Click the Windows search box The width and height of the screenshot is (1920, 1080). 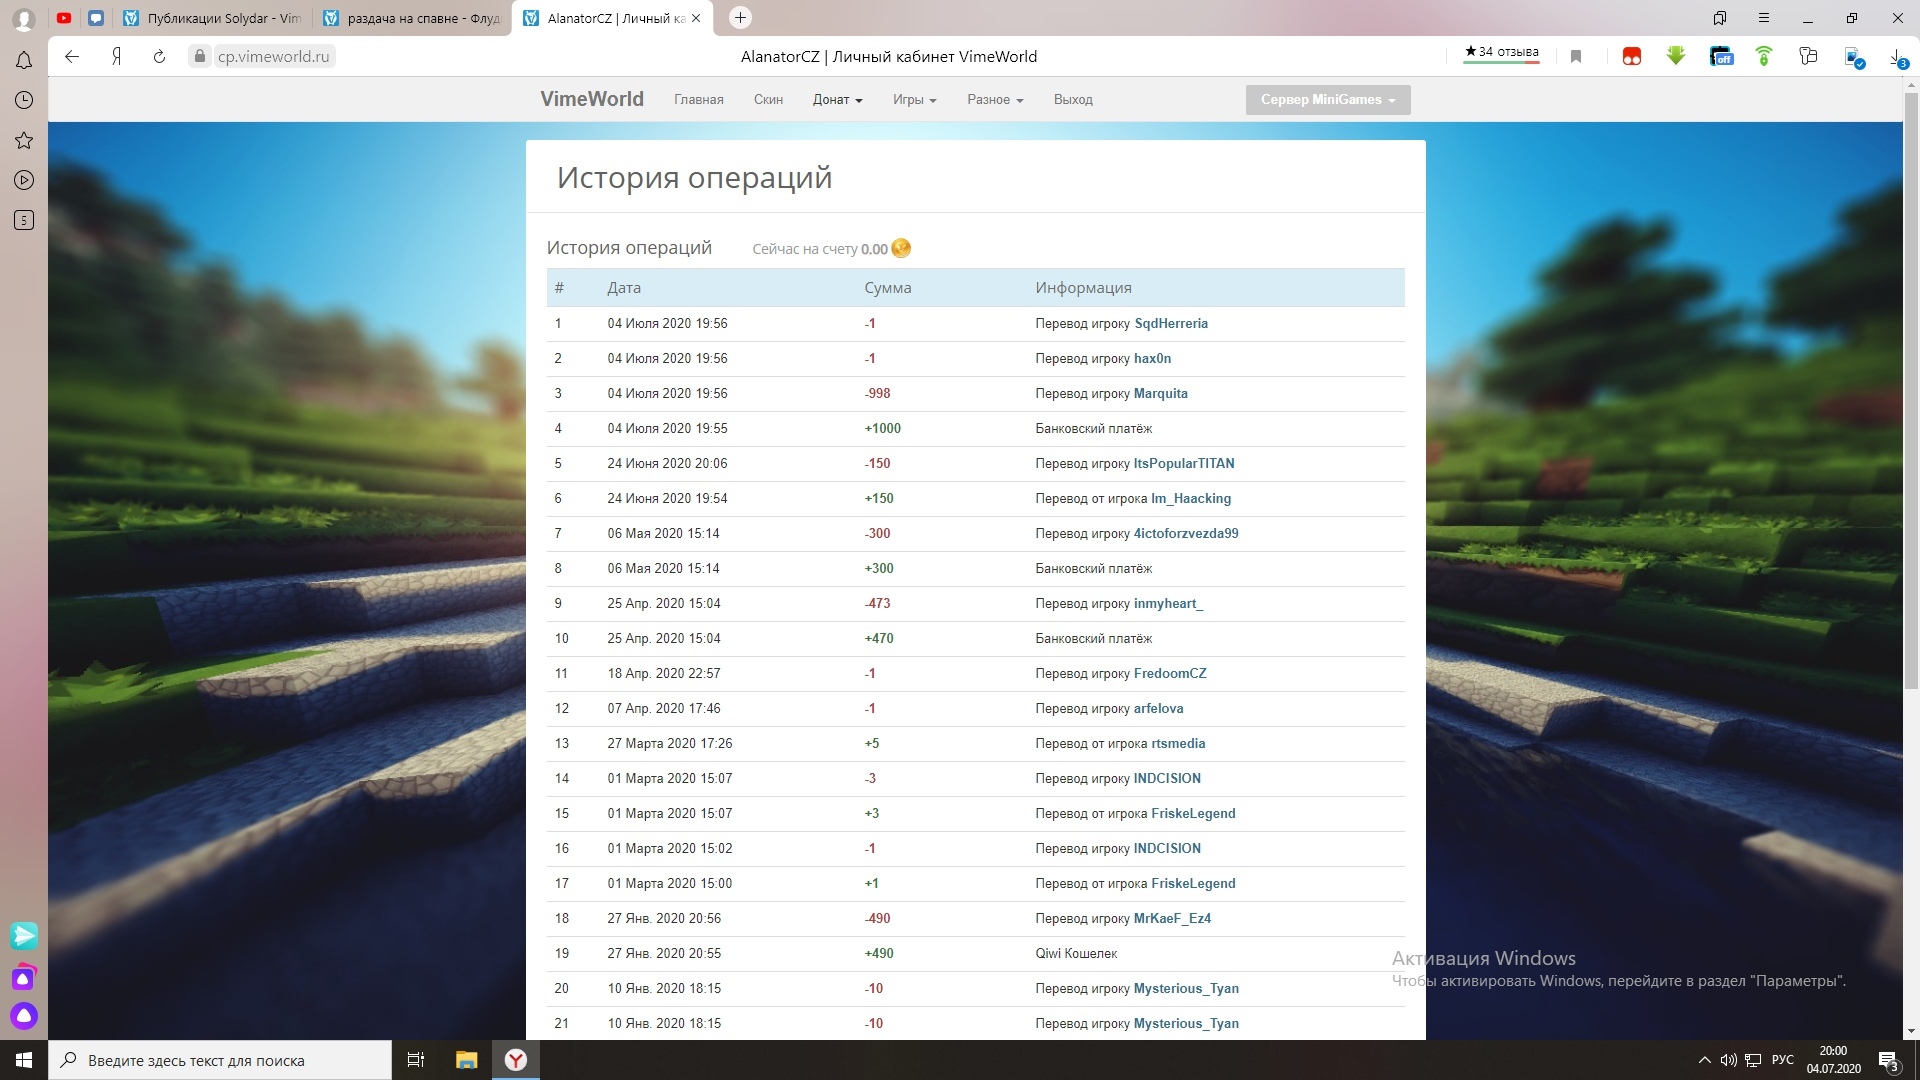point(220,1060)
